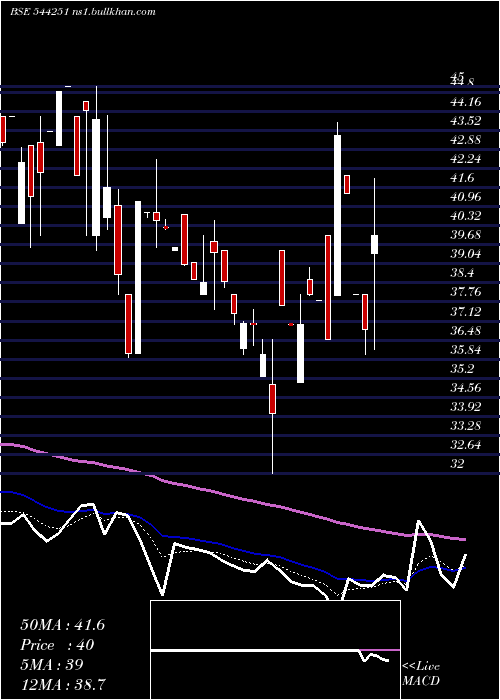This screenshot has width=500, height=700.
Task: Click the tall white candle reaching 42.88
Action: [x=338, y=215]
